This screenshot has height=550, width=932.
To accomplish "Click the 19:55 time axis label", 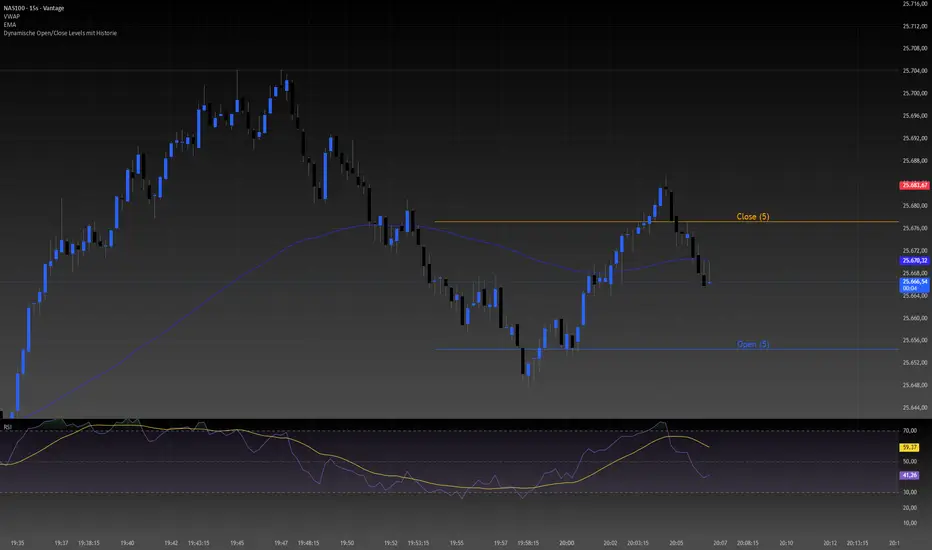I will 456,543.
